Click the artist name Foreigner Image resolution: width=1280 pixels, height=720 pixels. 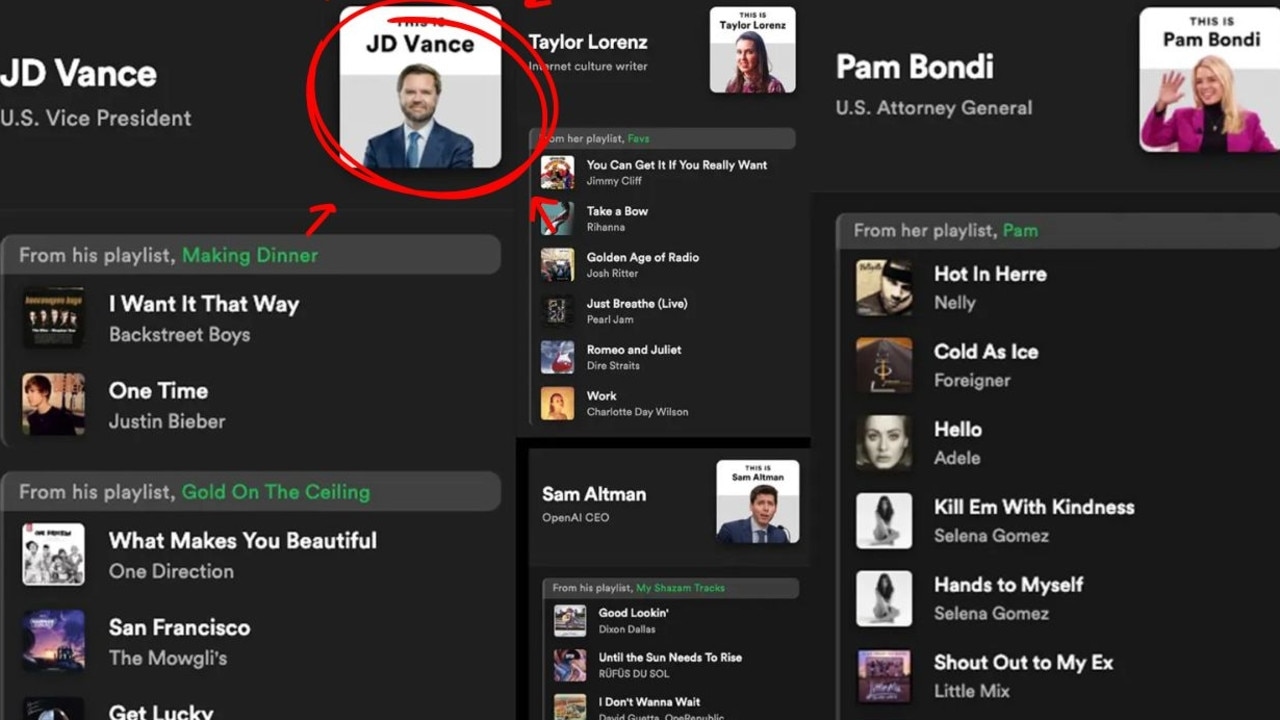(x=972, y=381)
